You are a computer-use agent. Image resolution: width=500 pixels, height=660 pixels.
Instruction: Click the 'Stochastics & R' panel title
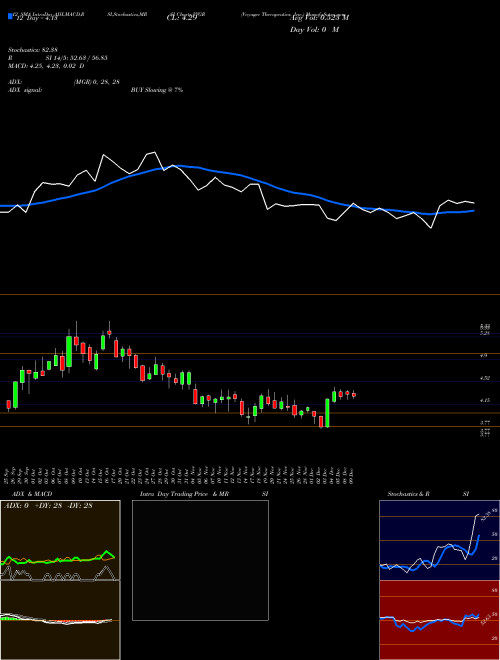408,494
